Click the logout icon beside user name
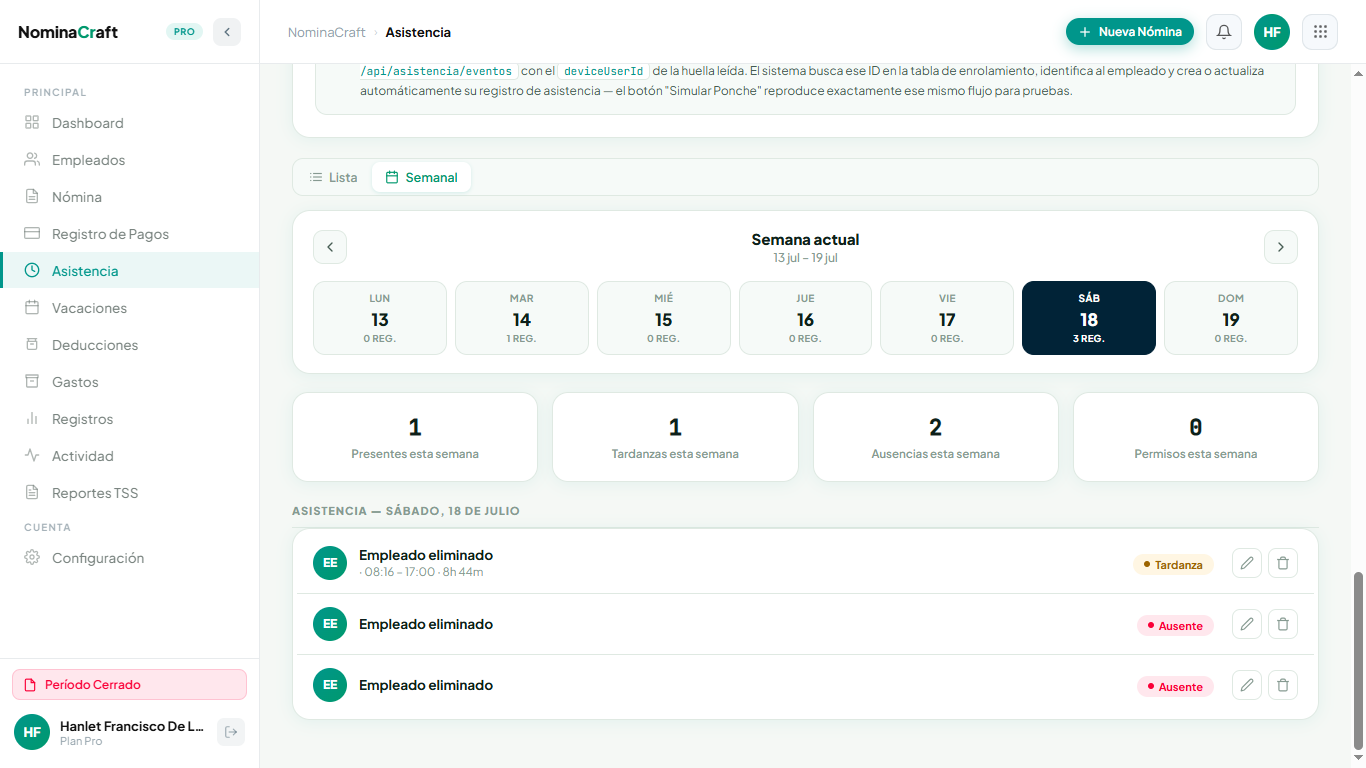The image size is (1366, 768). tap(231, 732)
